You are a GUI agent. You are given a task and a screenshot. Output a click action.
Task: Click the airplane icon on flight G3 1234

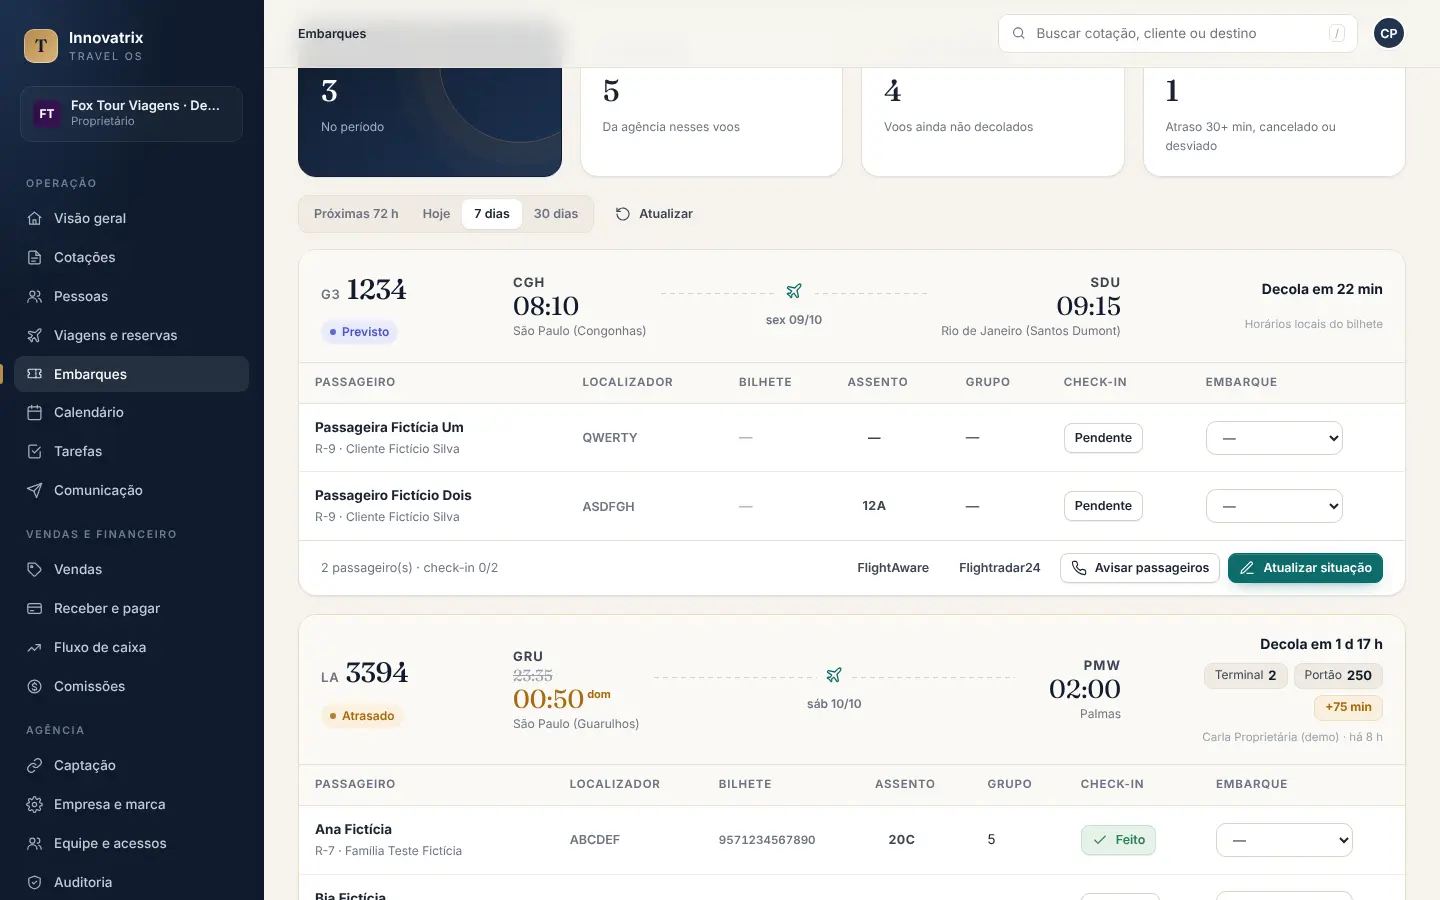(x=794, y=291)
